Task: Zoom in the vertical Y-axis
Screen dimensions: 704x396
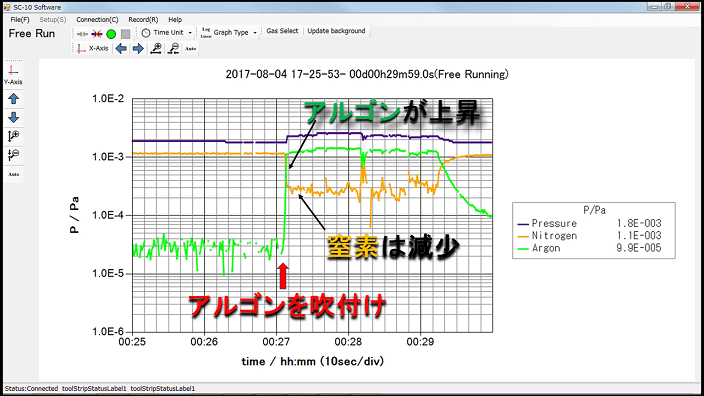Action: click(13, 136)
